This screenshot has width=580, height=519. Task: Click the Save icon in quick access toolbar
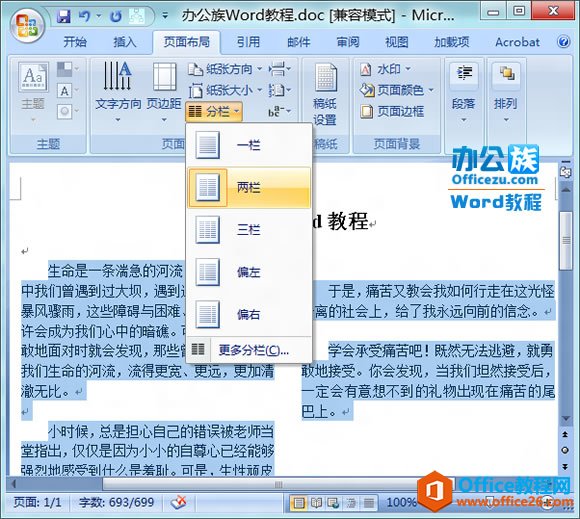click(64, 16)
